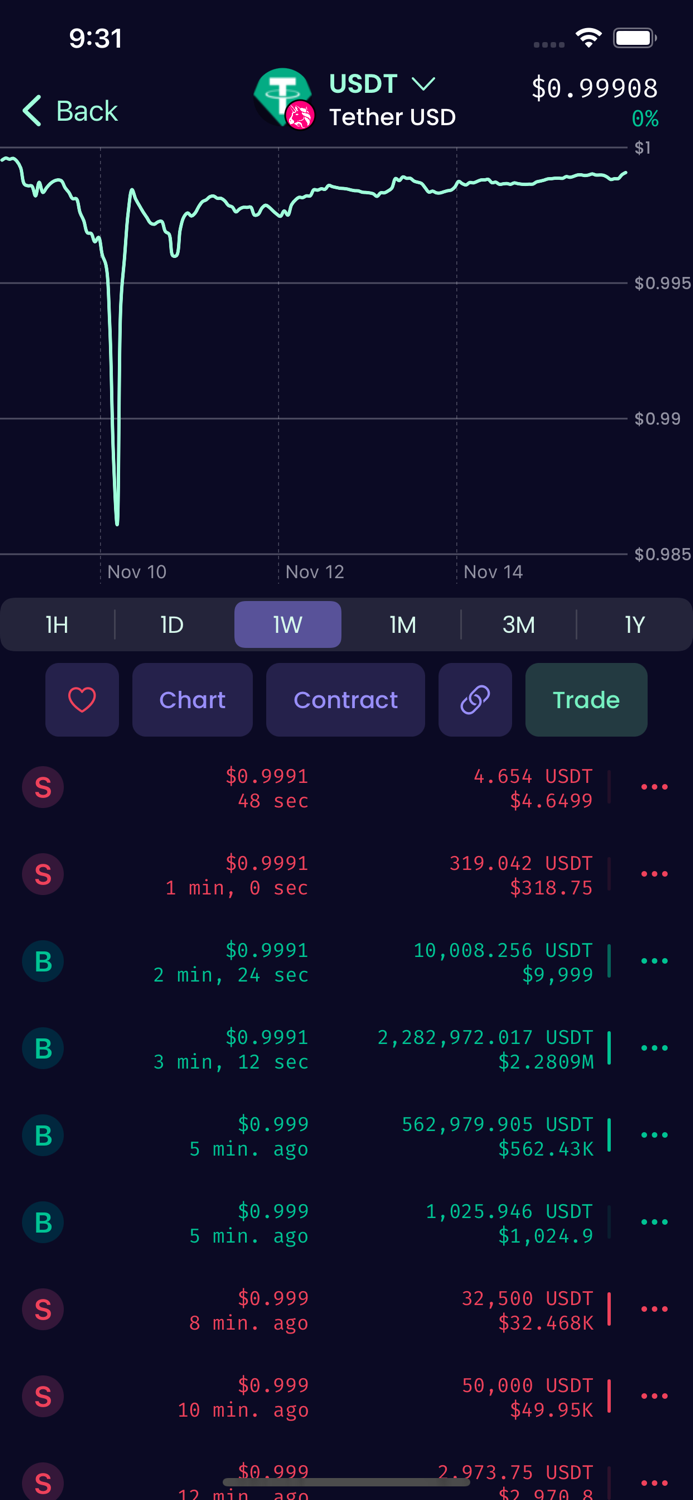
Task: Click the chain link icon
Action: pos(475,700)
